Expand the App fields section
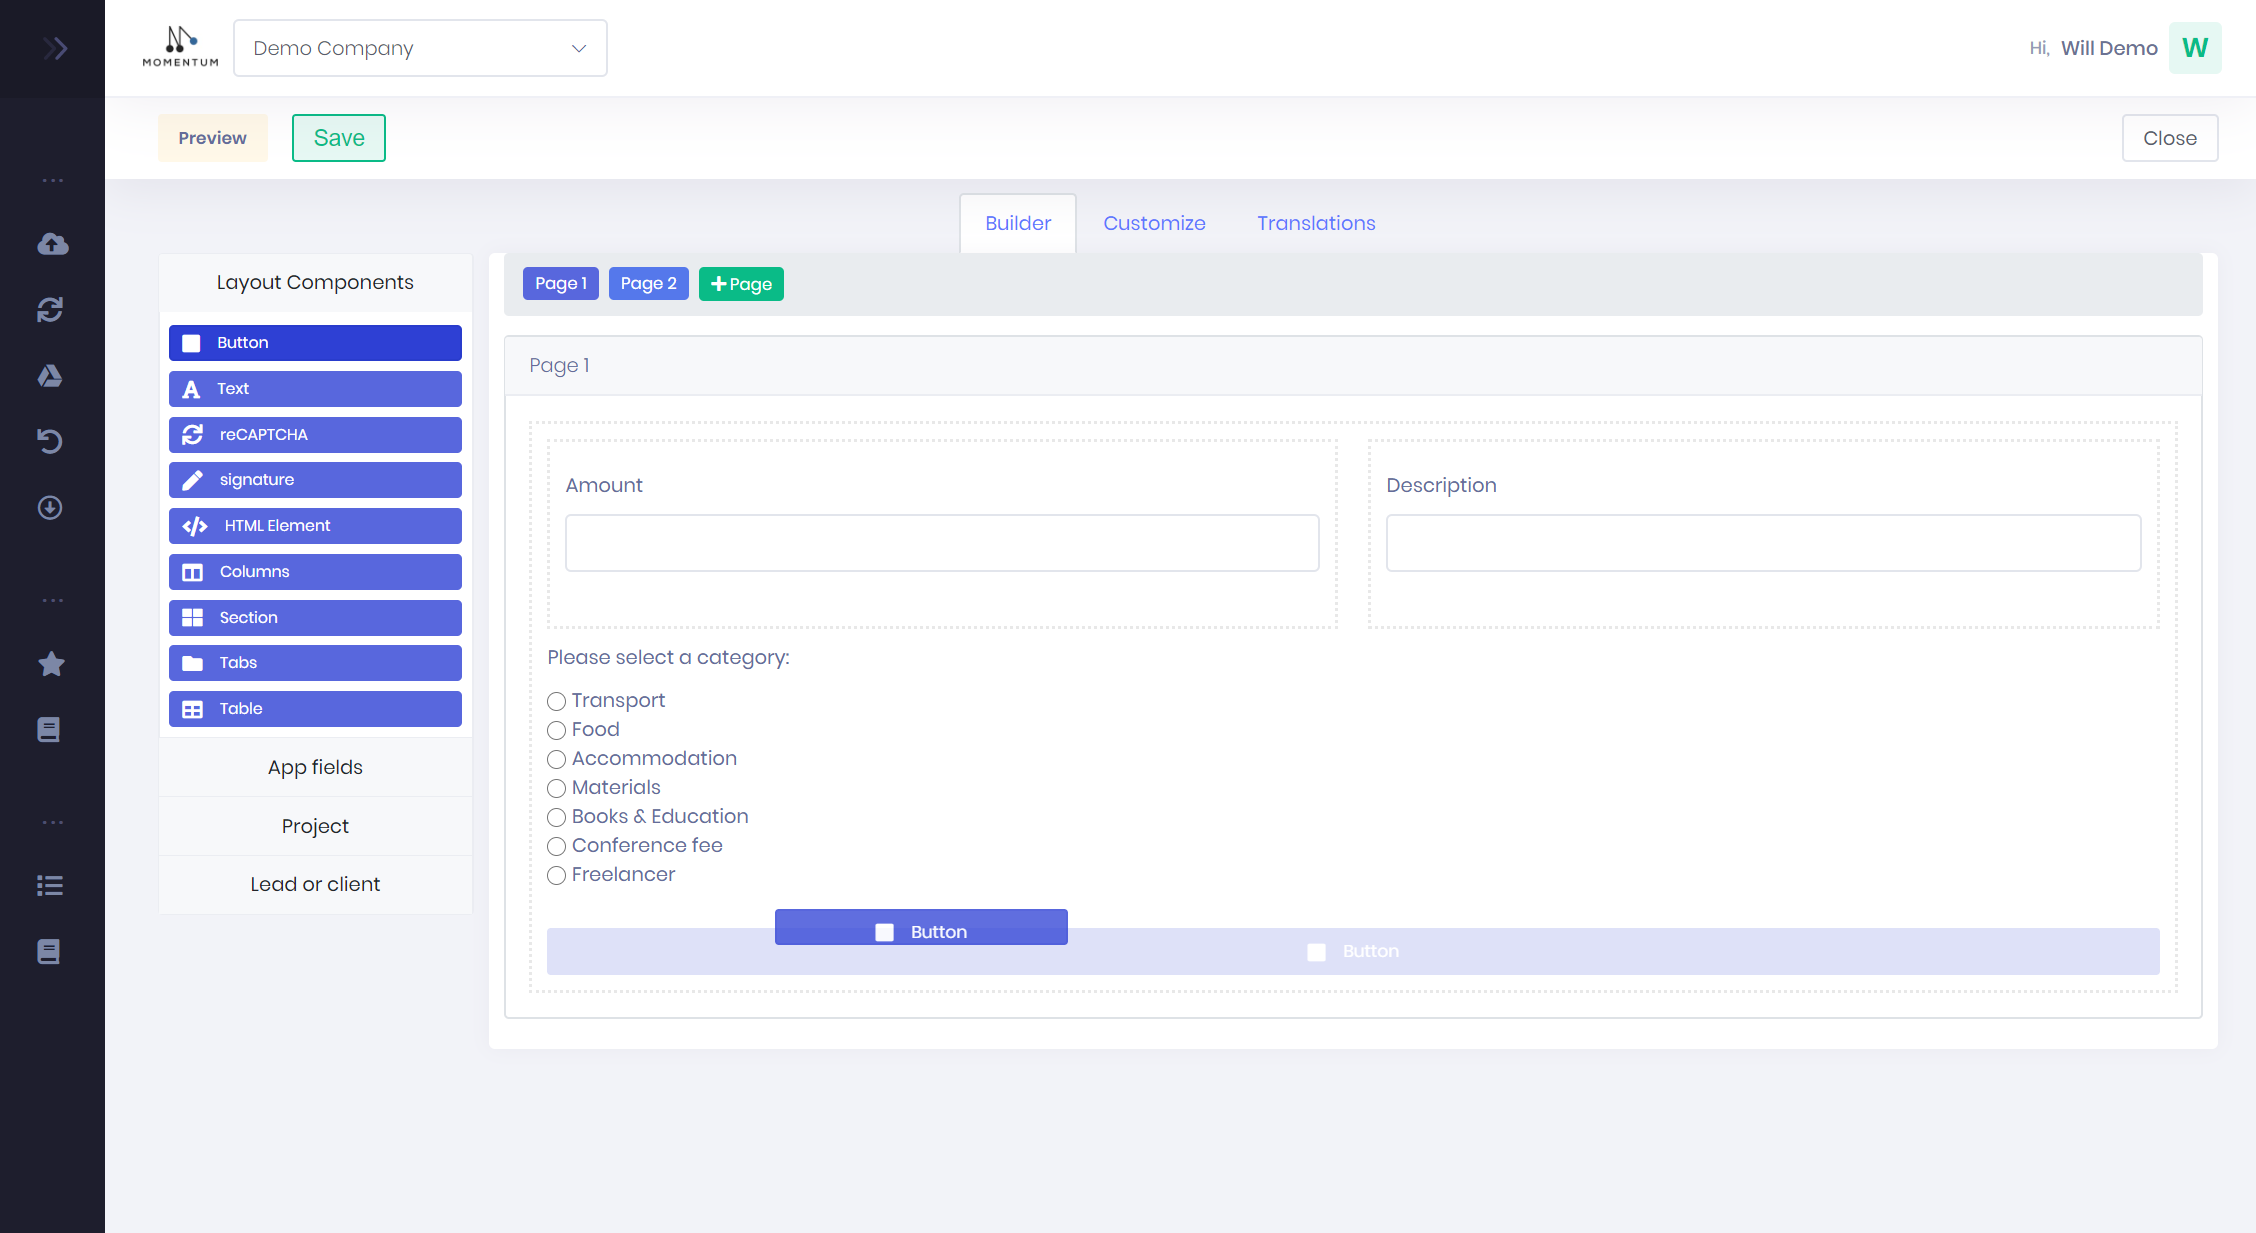The height and width of the screenshot is (1233, 2256). coord(315,767)
